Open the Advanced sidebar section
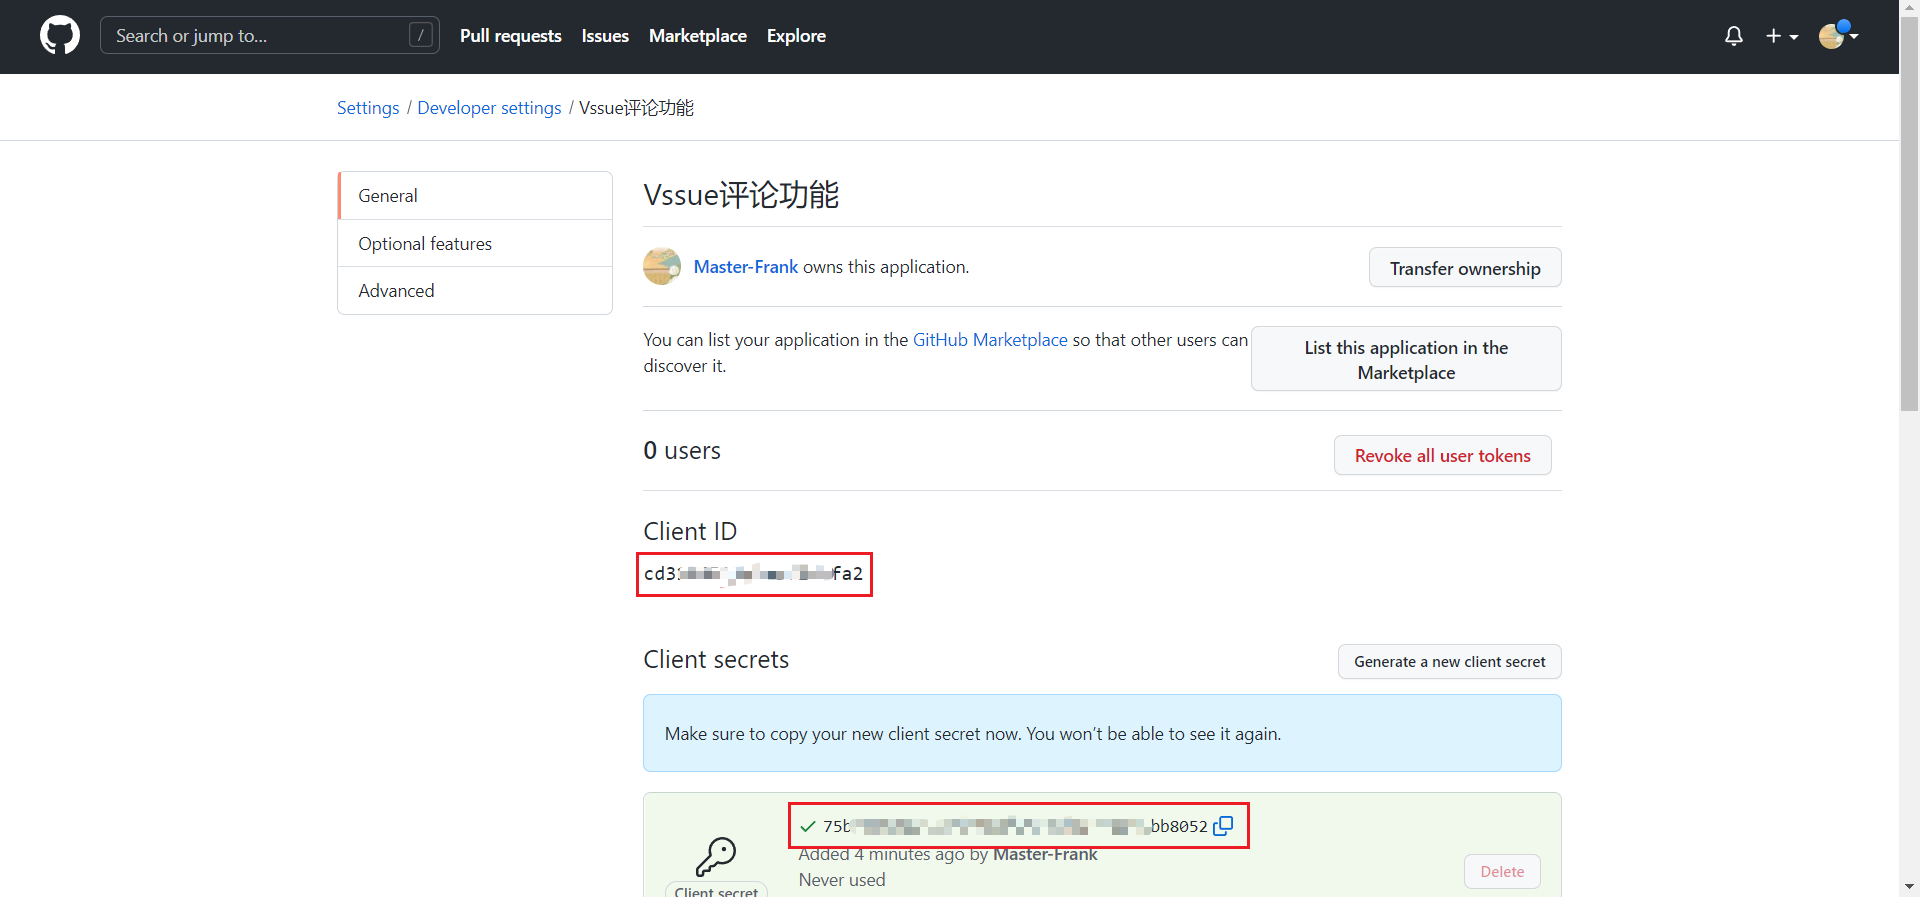 (475, 291)
